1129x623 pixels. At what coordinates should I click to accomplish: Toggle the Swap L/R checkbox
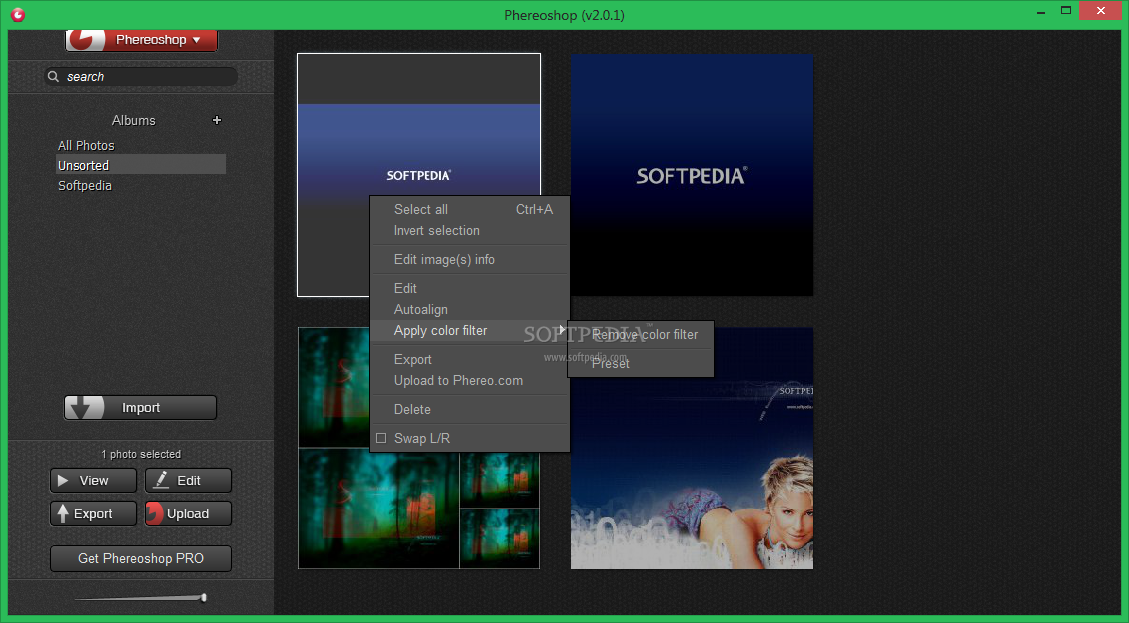(381, 438)
